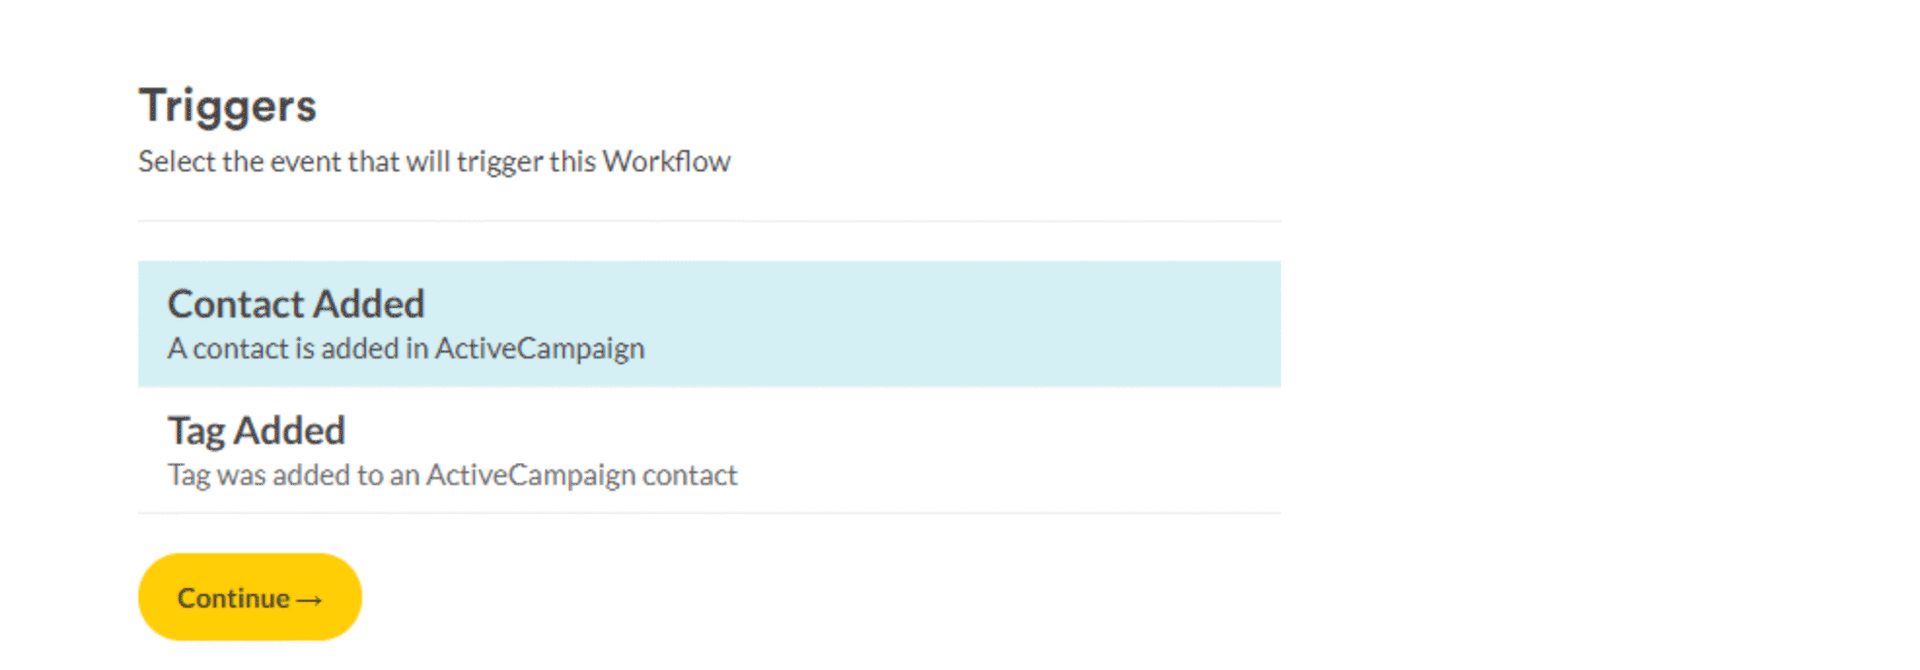Click the word 'contact' ending Tag Added description

pos(689,475)
